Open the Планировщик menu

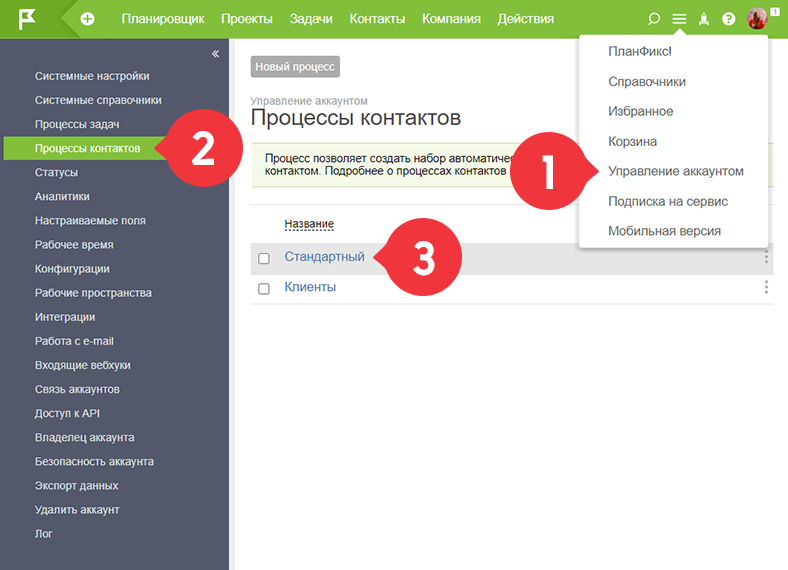click(x=163, y=19)
